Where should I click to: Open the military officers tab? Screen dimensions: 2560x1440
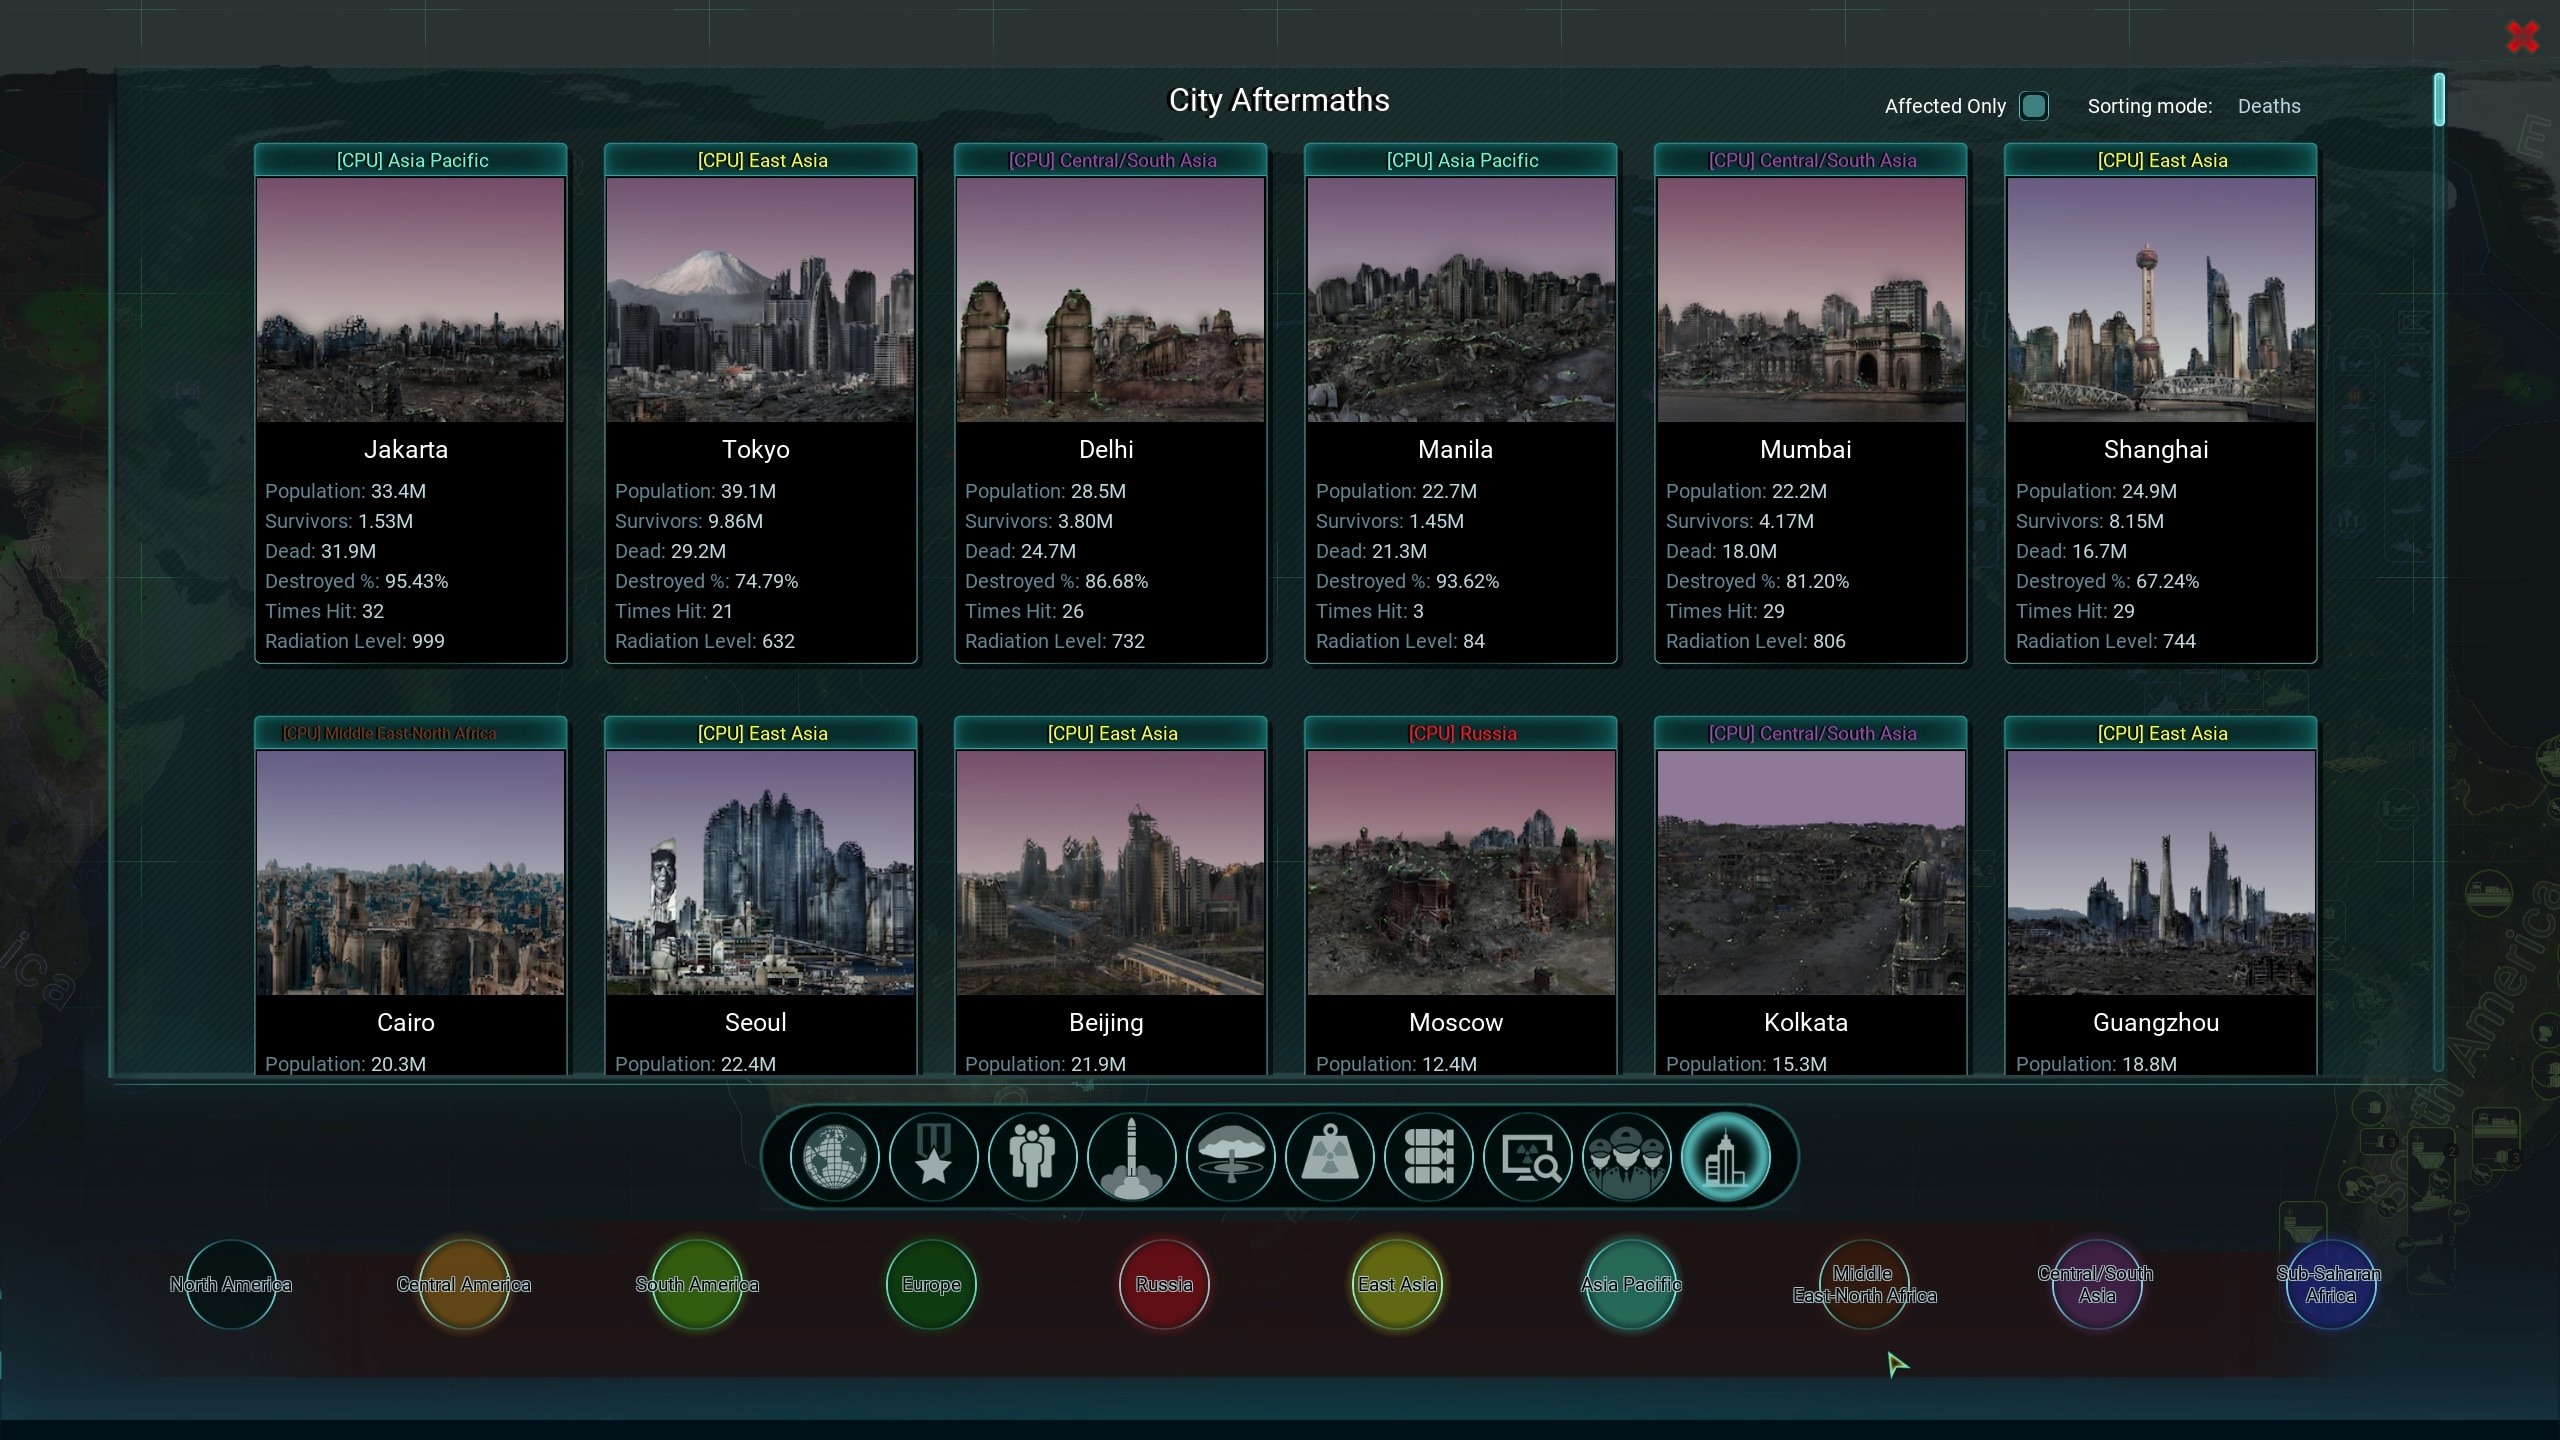pyautogui.click(x=1626, y=1157)
